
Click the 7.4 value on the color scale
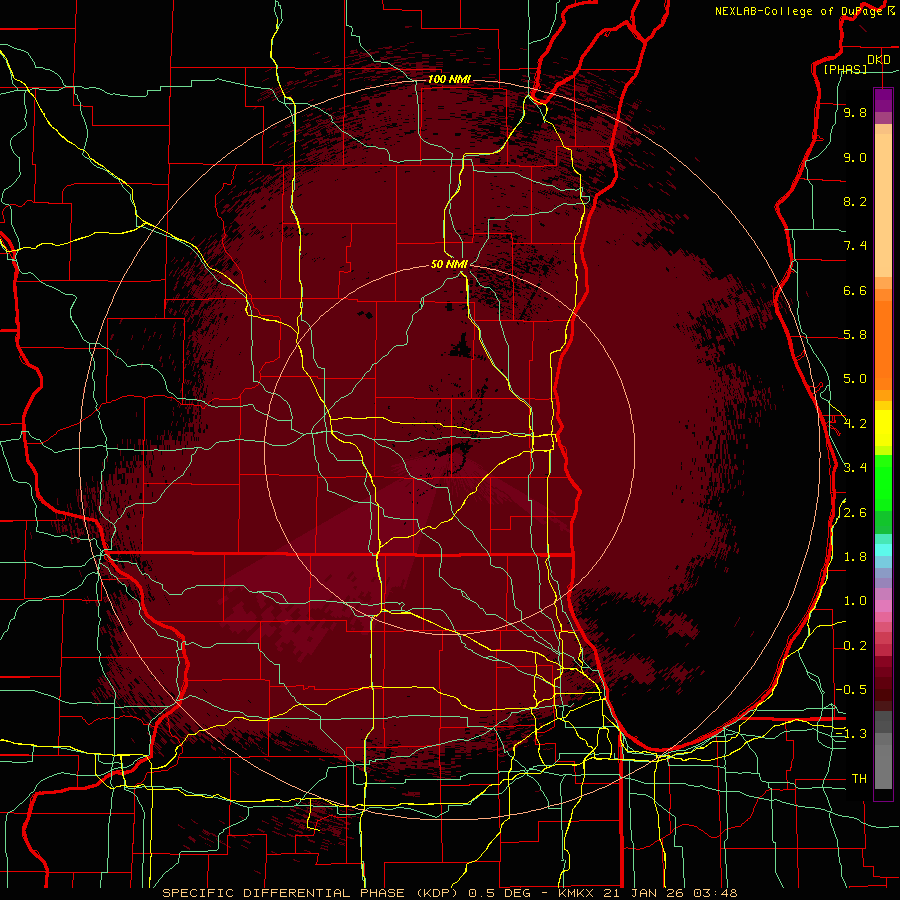855,246
